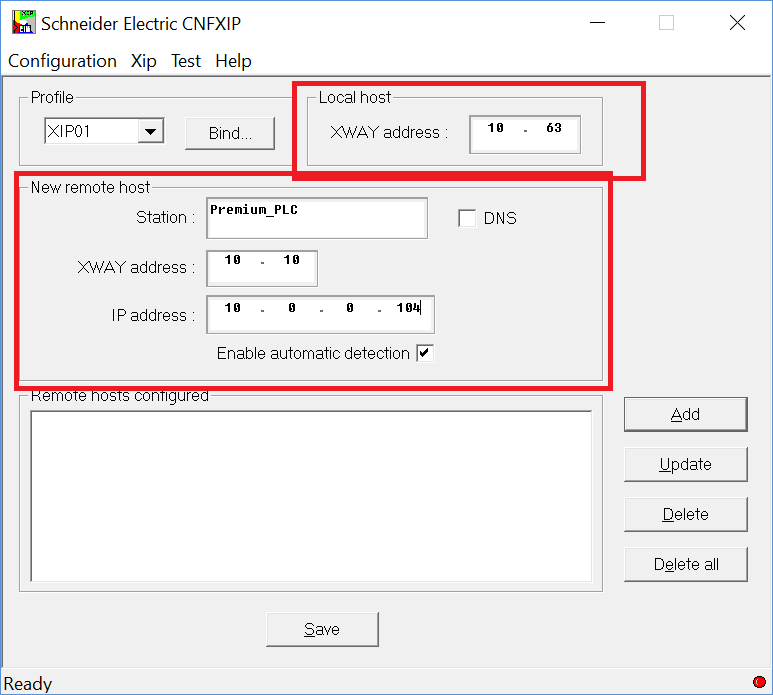Click the CNFXIP application icon in title bar

coord(23,23)
